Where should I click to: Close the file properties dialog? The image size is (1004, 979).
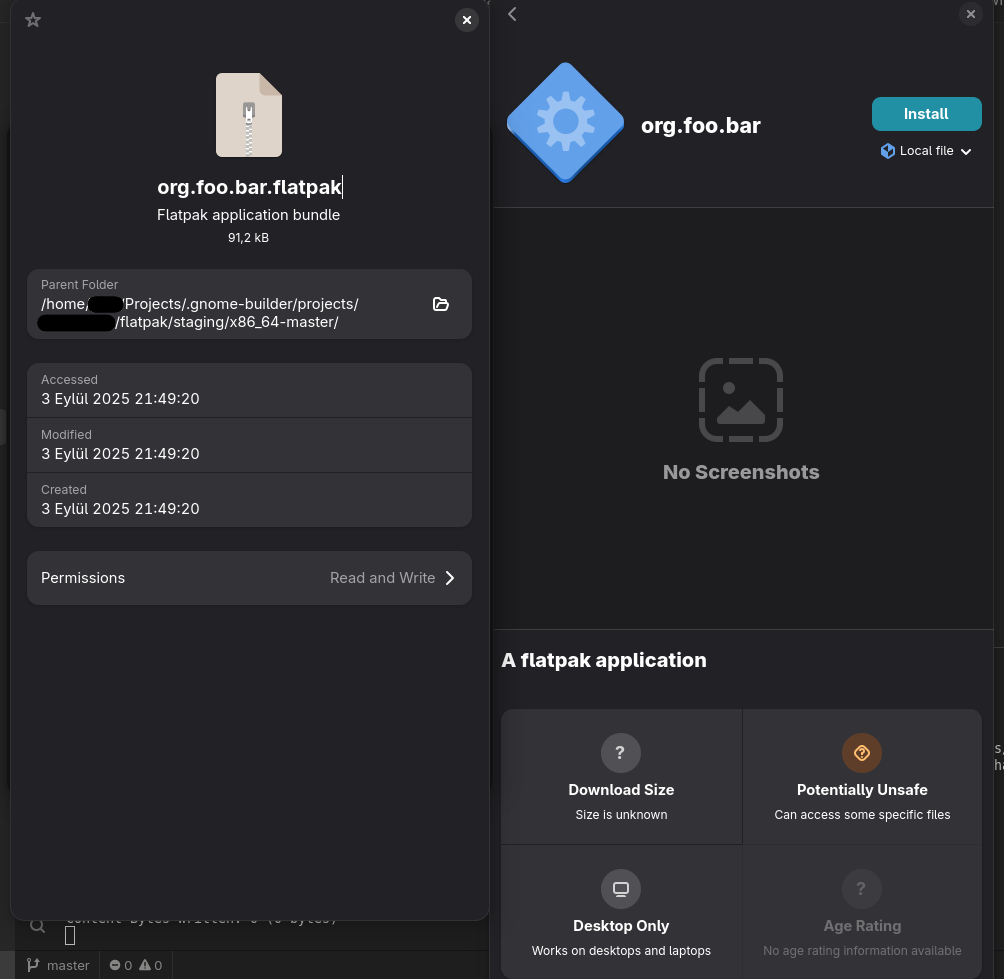click(467, 20)
